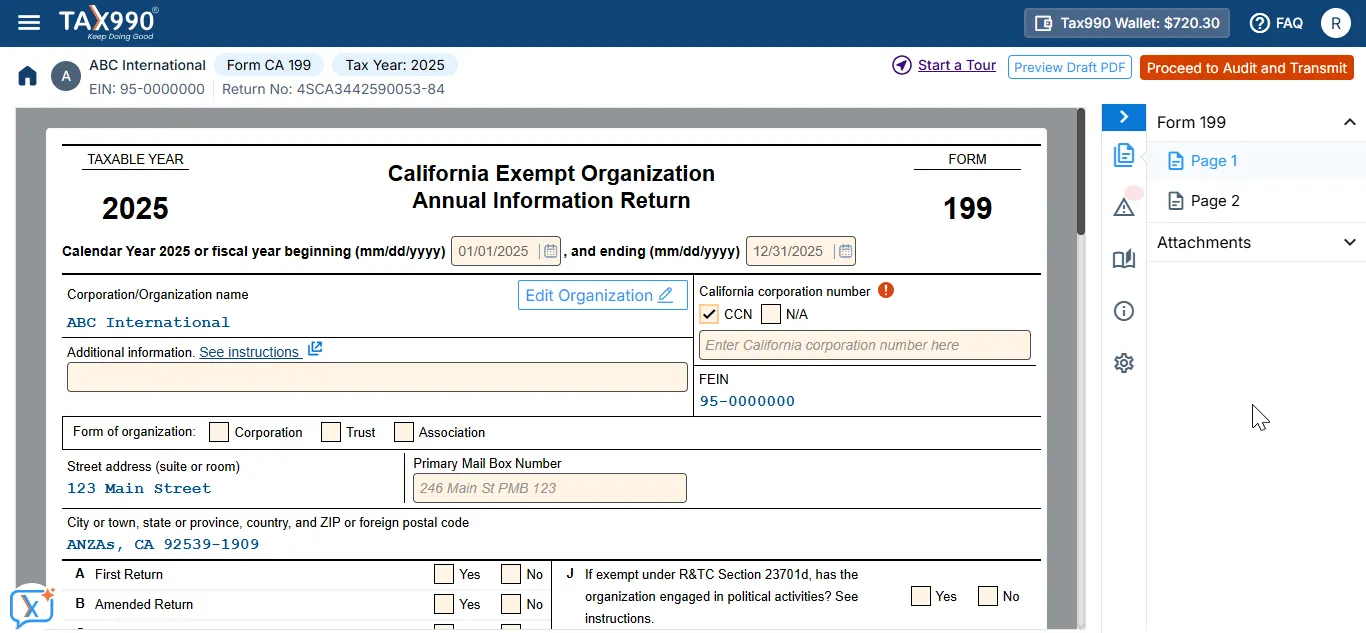Select the pages icon in the right sidebar
The width and height of the screenshot is (1366, 633).
[x=1123, y=155]
